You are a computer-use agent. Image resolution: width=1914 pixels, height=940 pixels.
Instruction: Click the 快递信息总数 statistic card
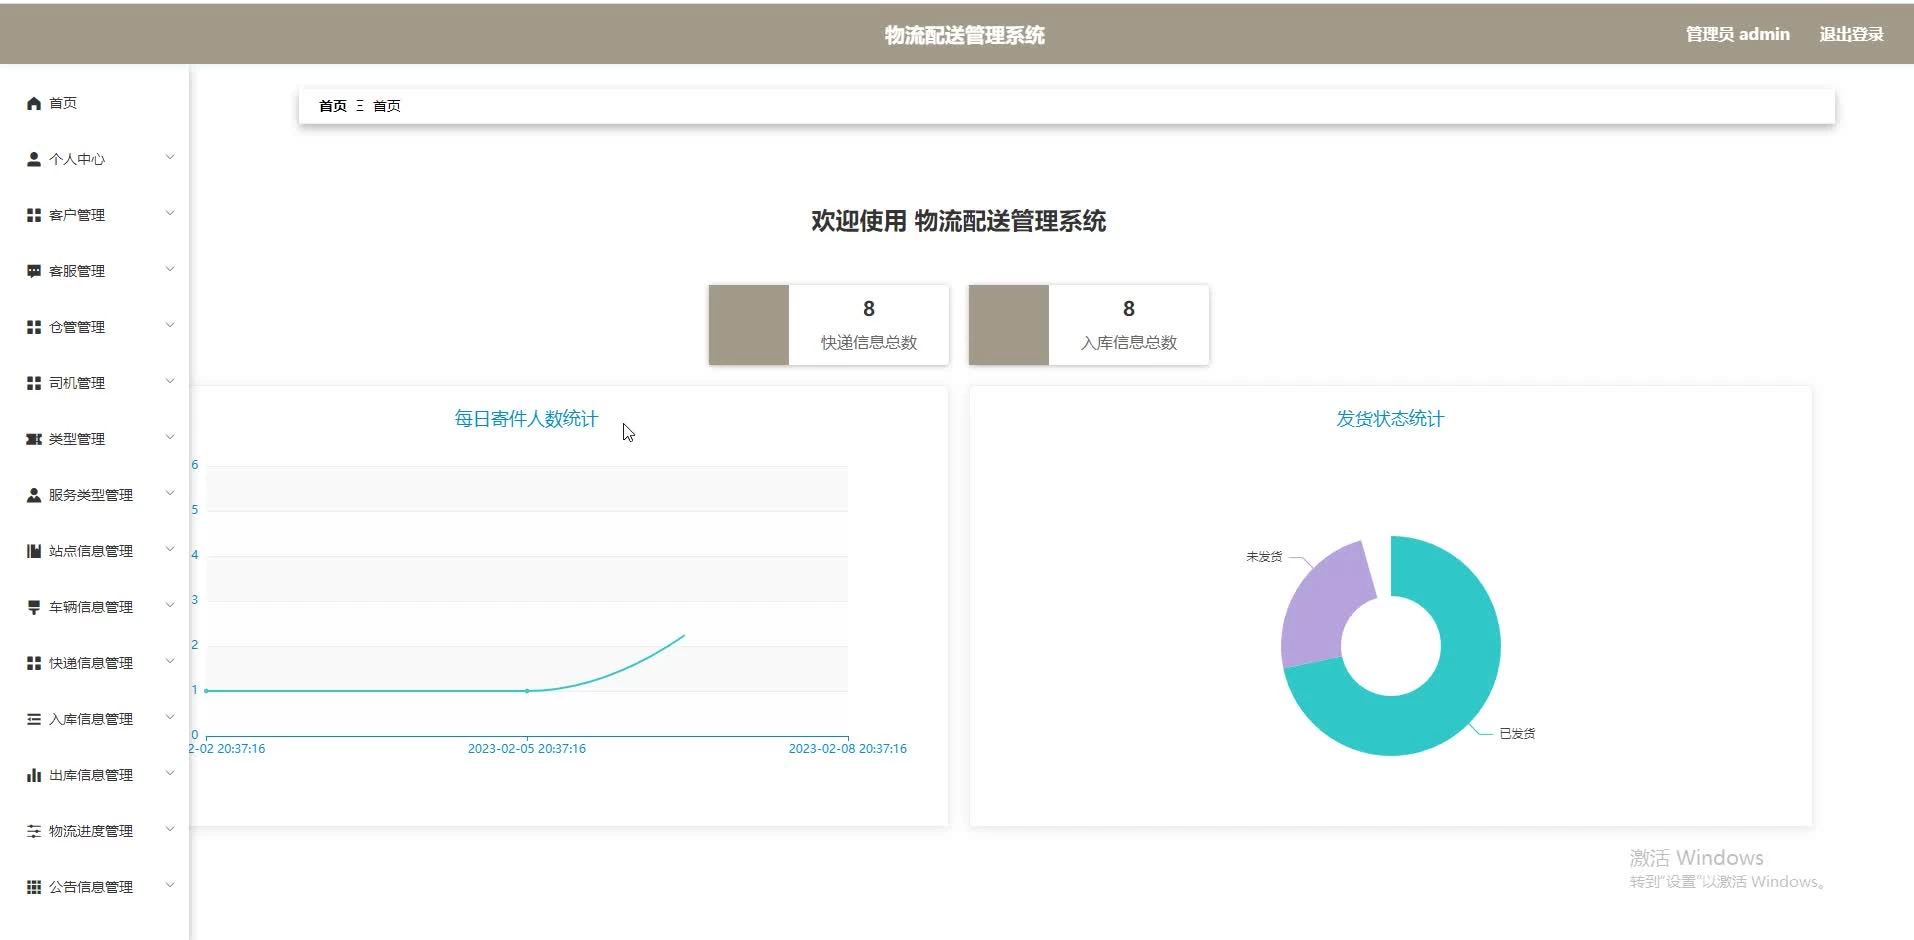(828, 325)
